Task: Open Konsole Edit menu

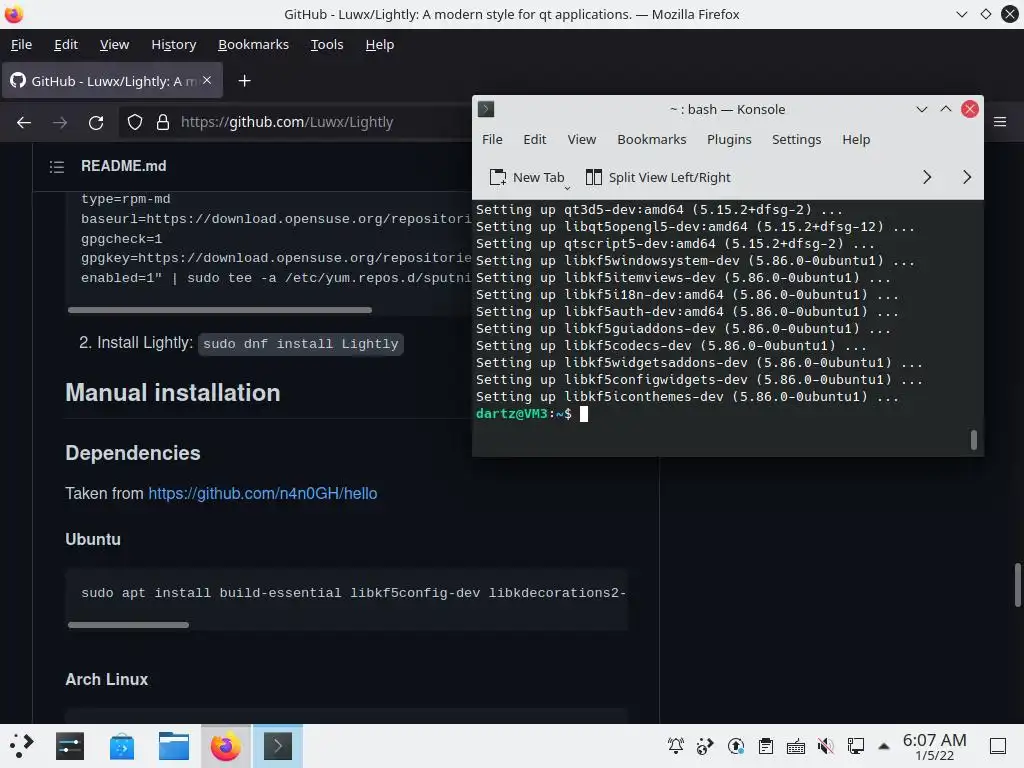Action: pyautogui.click(x=534, y=139)
